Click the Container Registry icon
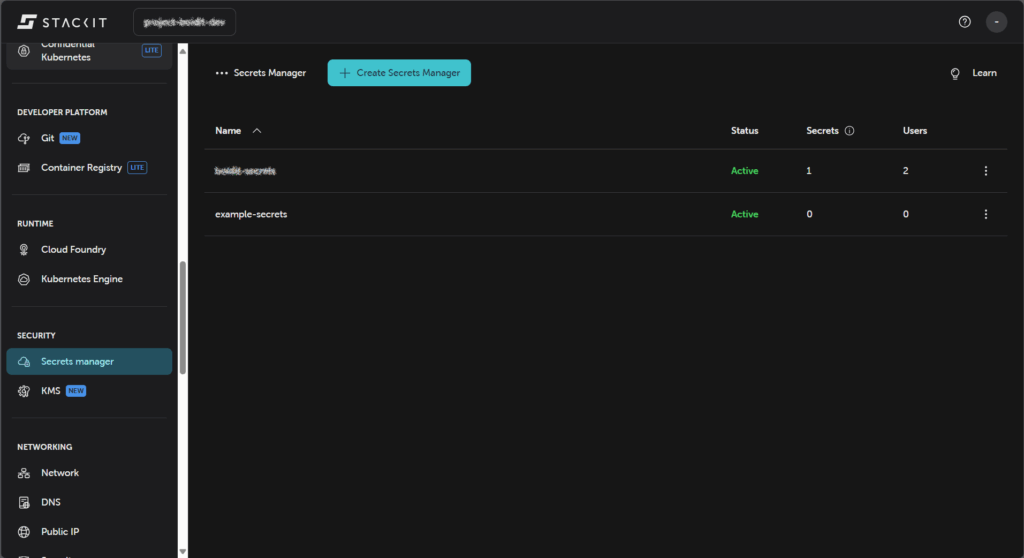 tap(24, 168)
